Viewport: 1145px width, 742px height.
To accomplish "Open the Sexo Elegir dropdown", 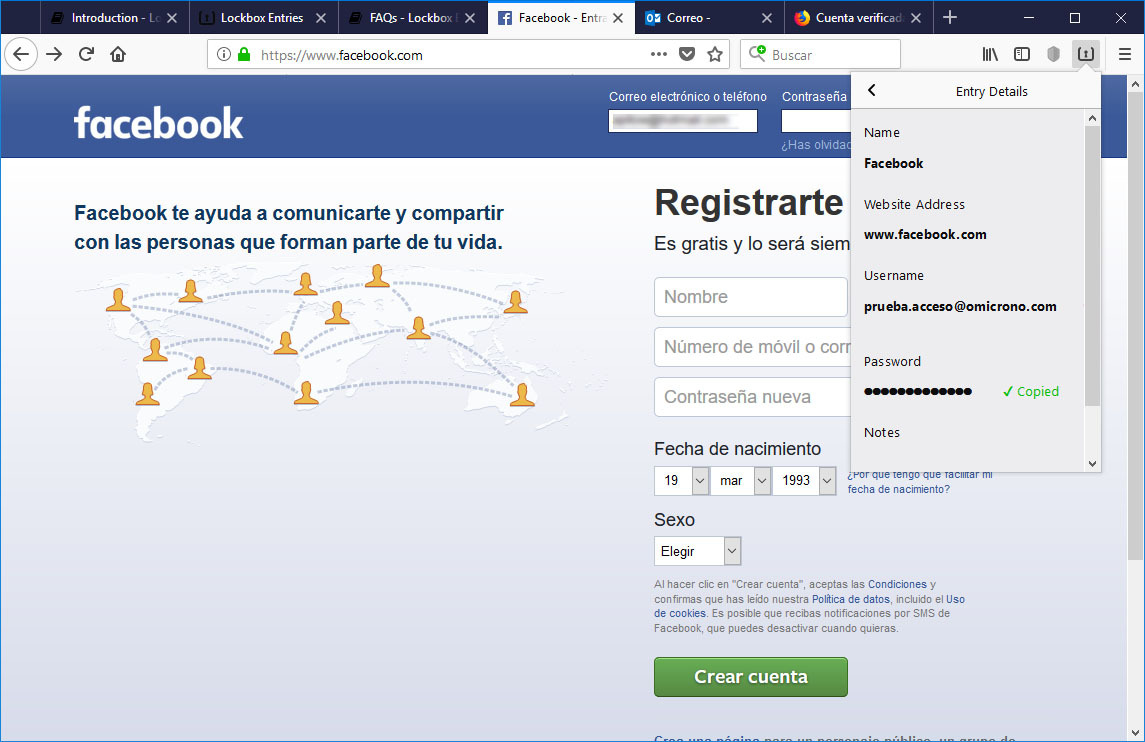I will click(x=697, y=551).
